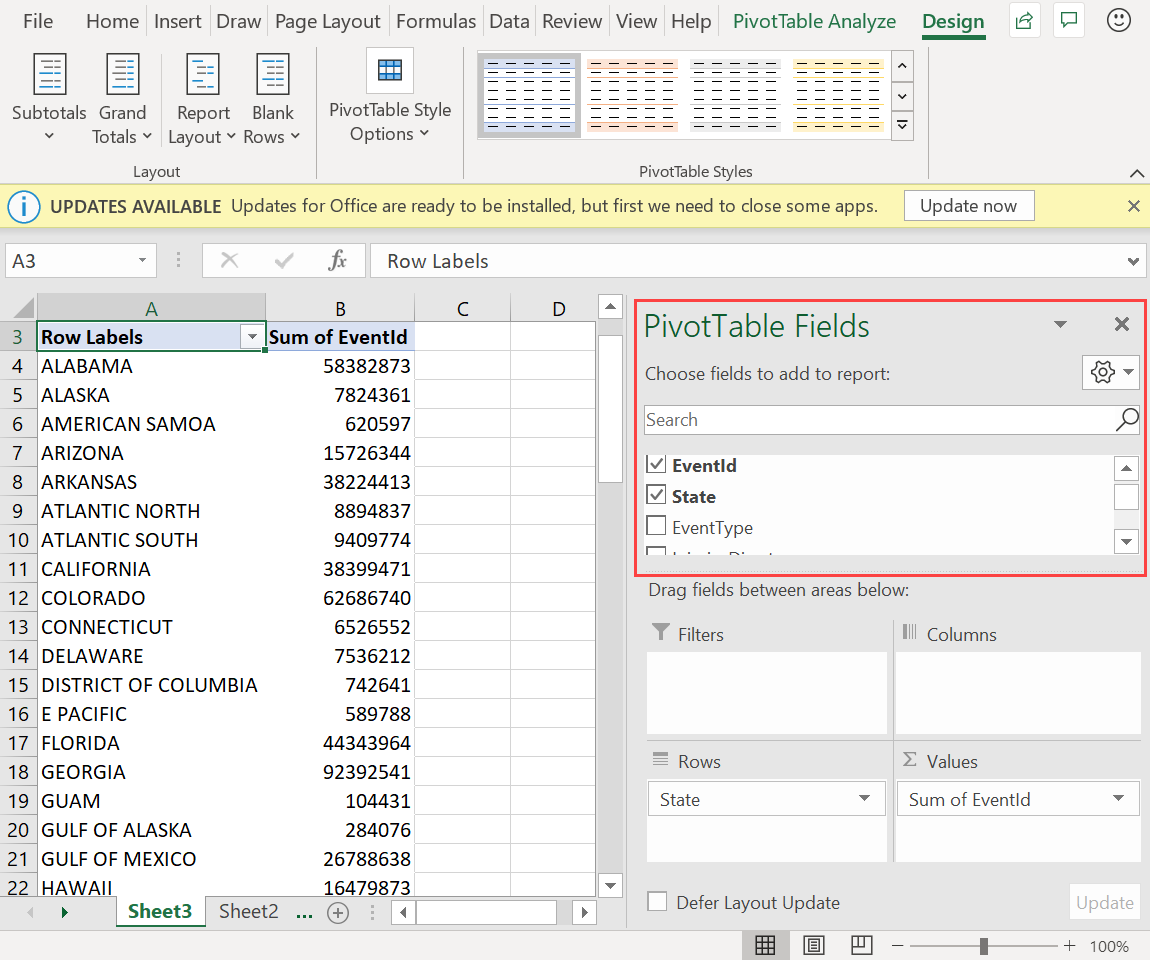The image size is (1150, 960).
Task: Enable Defer Layout Update
Action: click(657, 901)
